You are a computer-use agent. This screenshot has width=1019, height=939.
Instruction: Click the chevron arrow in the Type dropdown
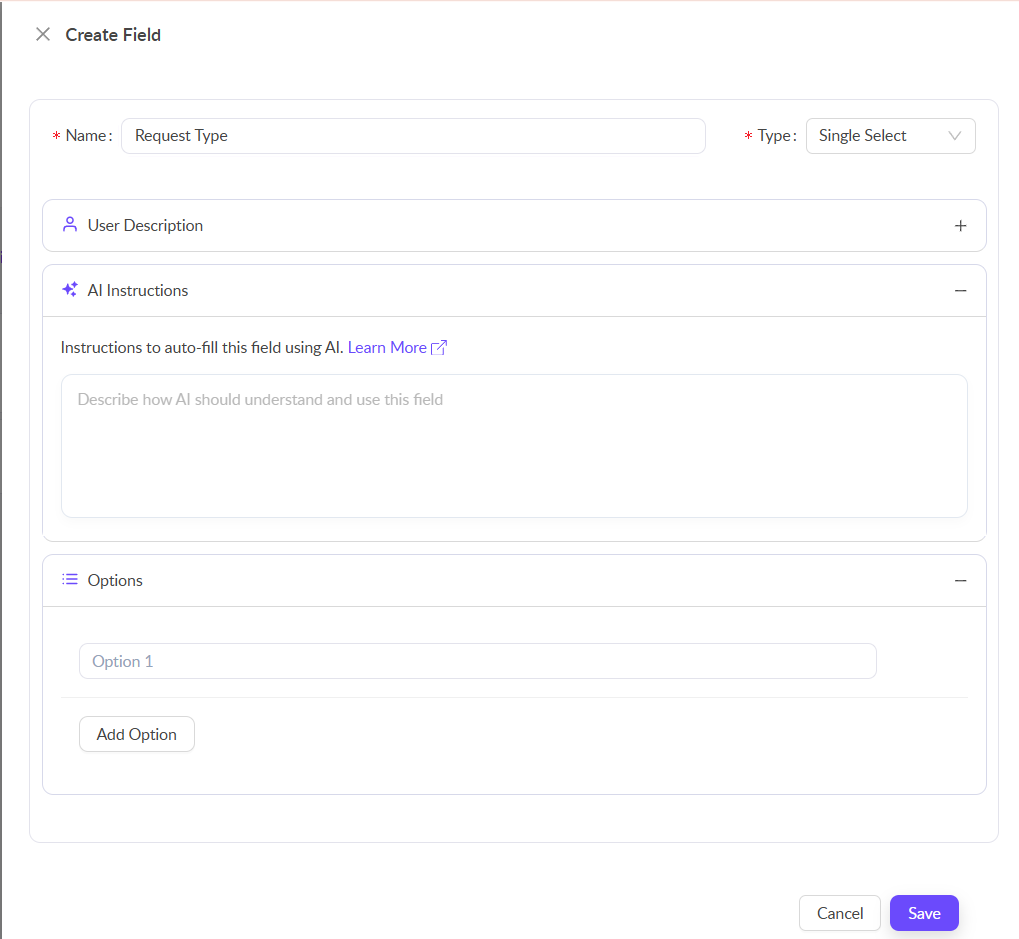pyautogui.click(x=955, y=136)
